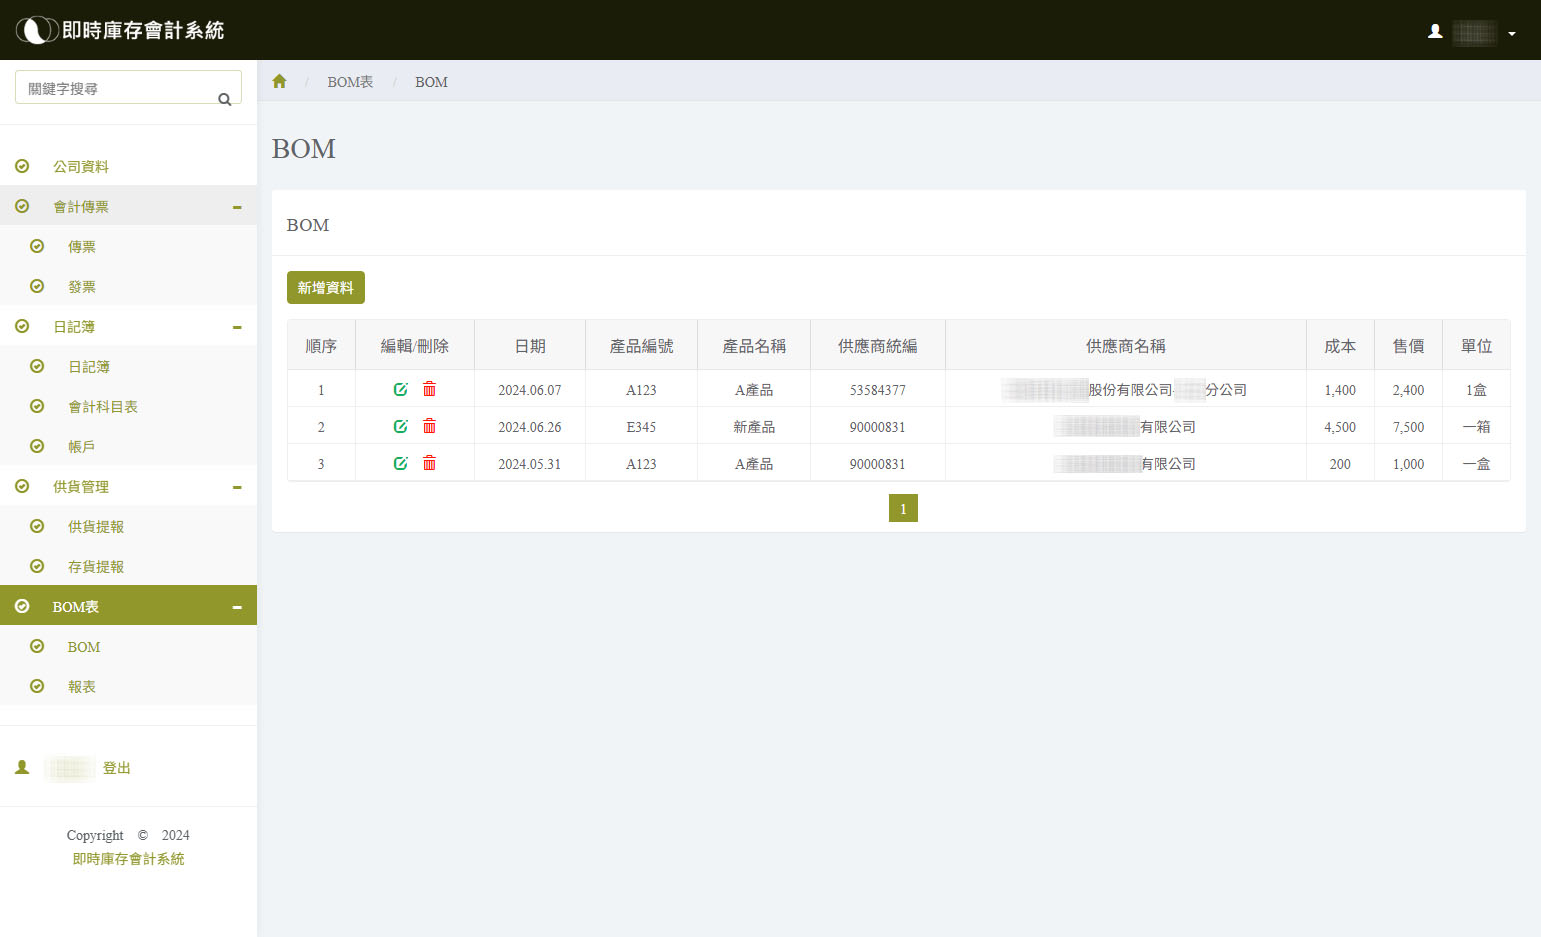
Task: Click the 登出 logout link
Action: coord(117,768)
